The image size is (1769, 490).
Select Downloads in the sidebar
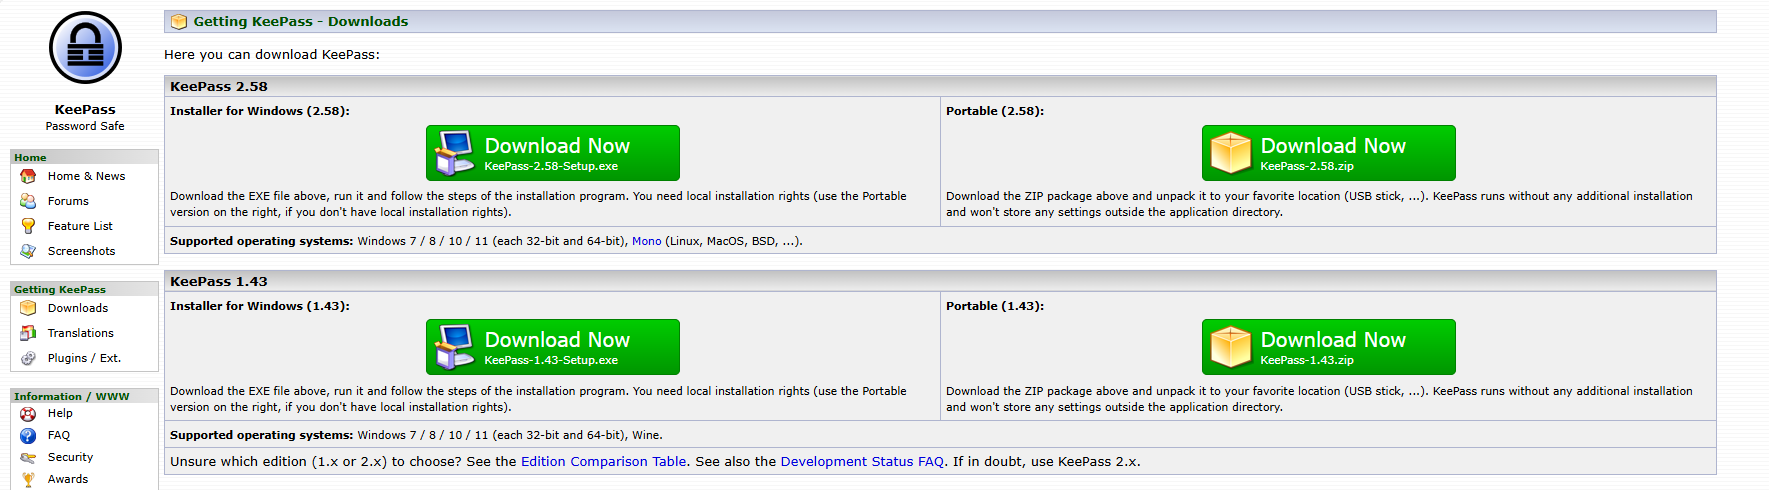pyautogui.click(x=78, y=308)
